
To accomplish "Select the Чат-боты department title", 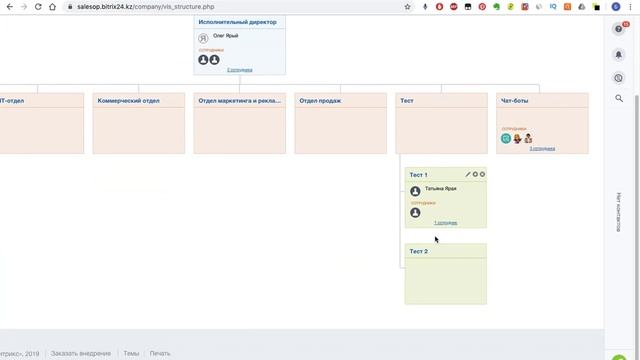I will pyautogui.click(x=514, y=100).
